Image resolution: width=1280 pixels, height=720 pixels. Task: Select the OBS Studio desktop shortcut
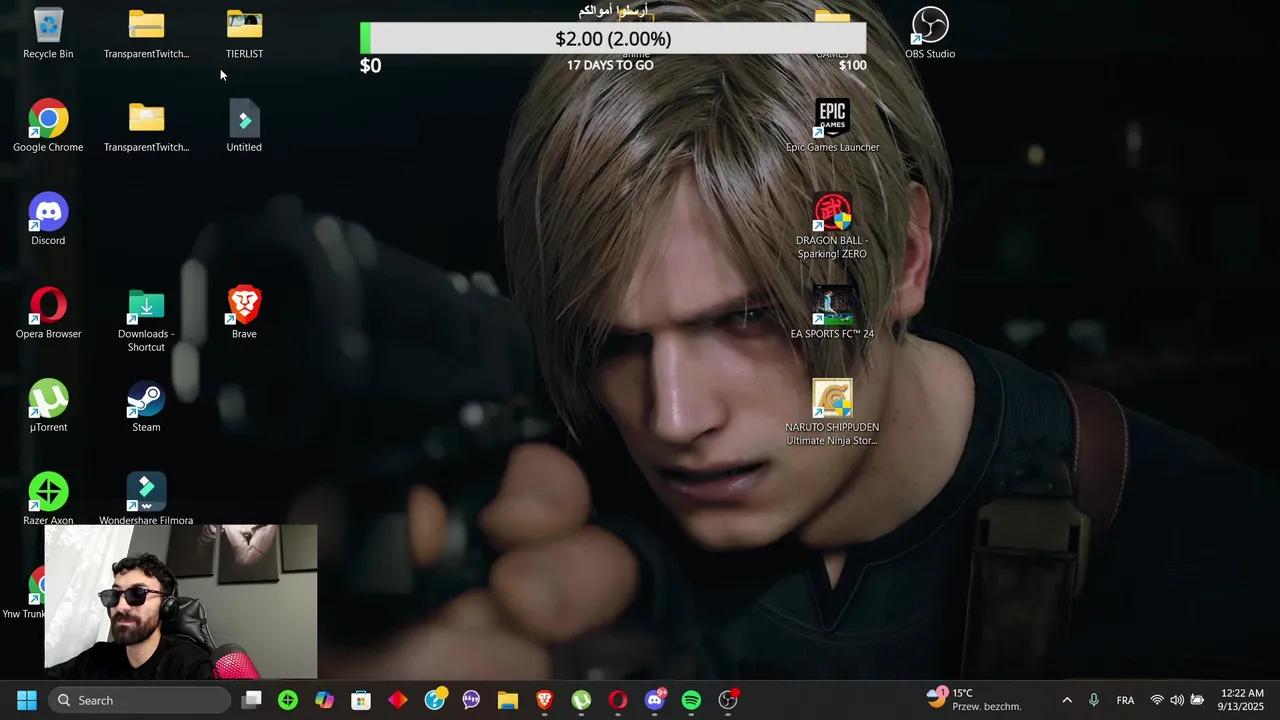[930, 33]
